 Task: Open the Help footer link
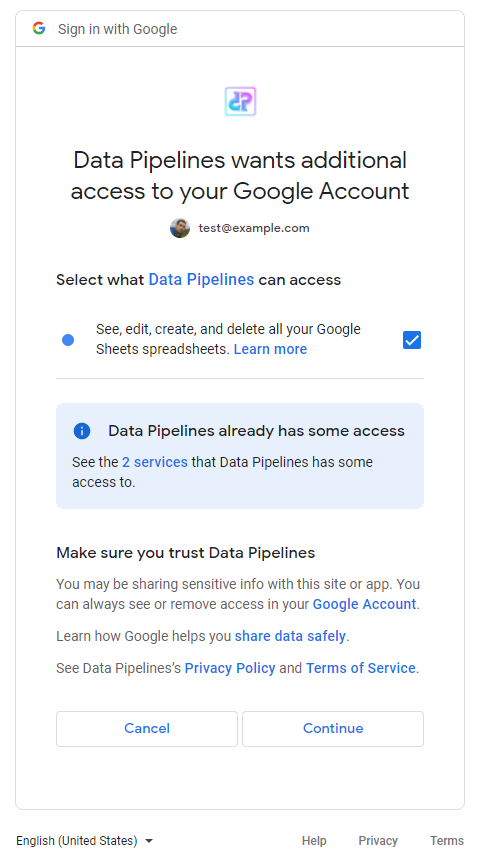point(314,841)
